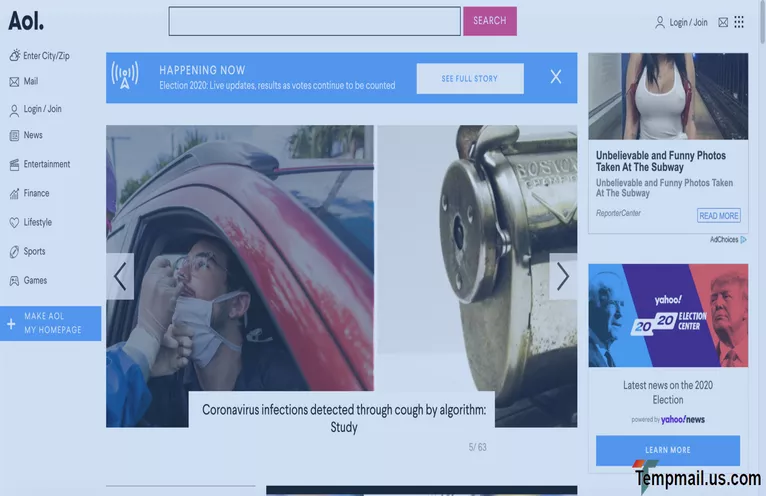Advance to the next slideshow story
Image resolution: width=766 pixels, height=496 pixels.
(x=563, y=276)
